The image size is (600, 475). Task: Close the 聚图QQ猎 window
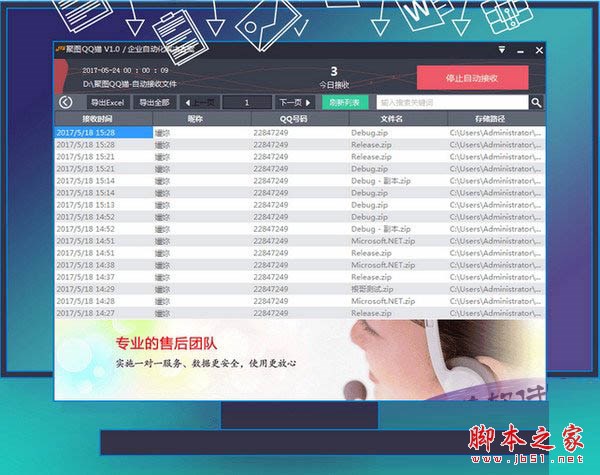coord(539,49)
